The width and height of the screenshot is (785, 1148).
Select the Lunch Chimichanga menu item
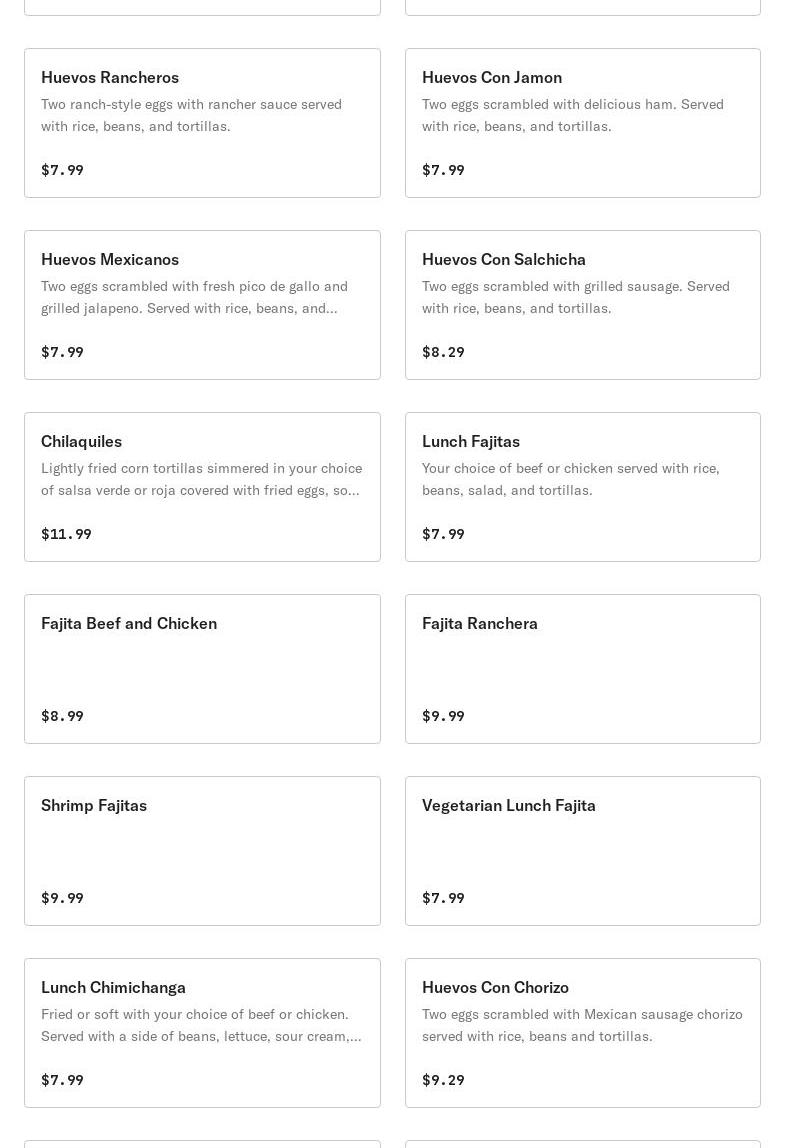113,987
